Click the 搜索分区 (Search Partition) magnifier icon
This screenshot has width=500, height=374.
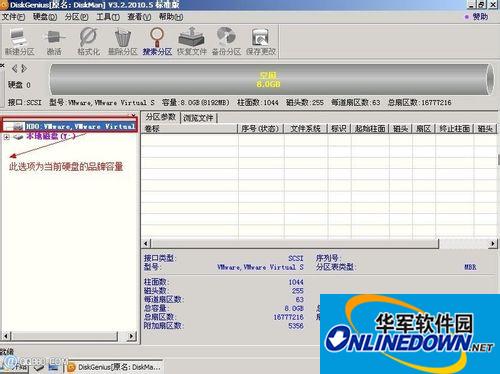pos(157,41)
